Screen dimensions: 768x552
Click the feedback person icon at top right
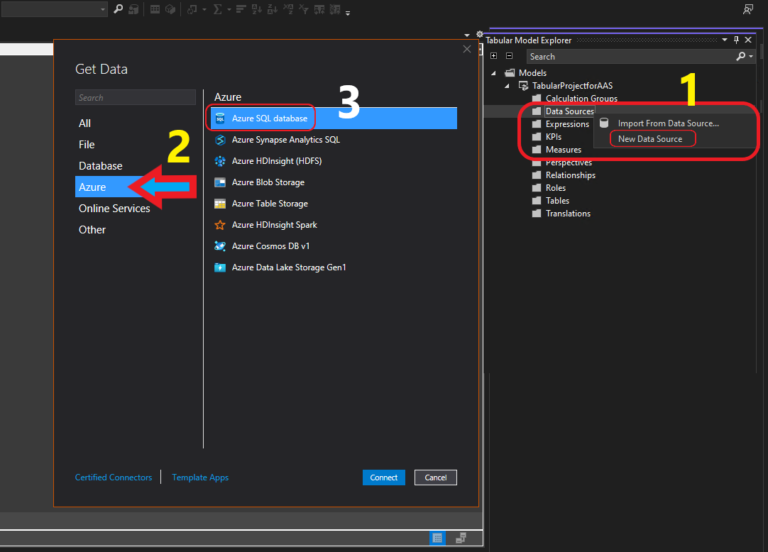tap(747, 9)
